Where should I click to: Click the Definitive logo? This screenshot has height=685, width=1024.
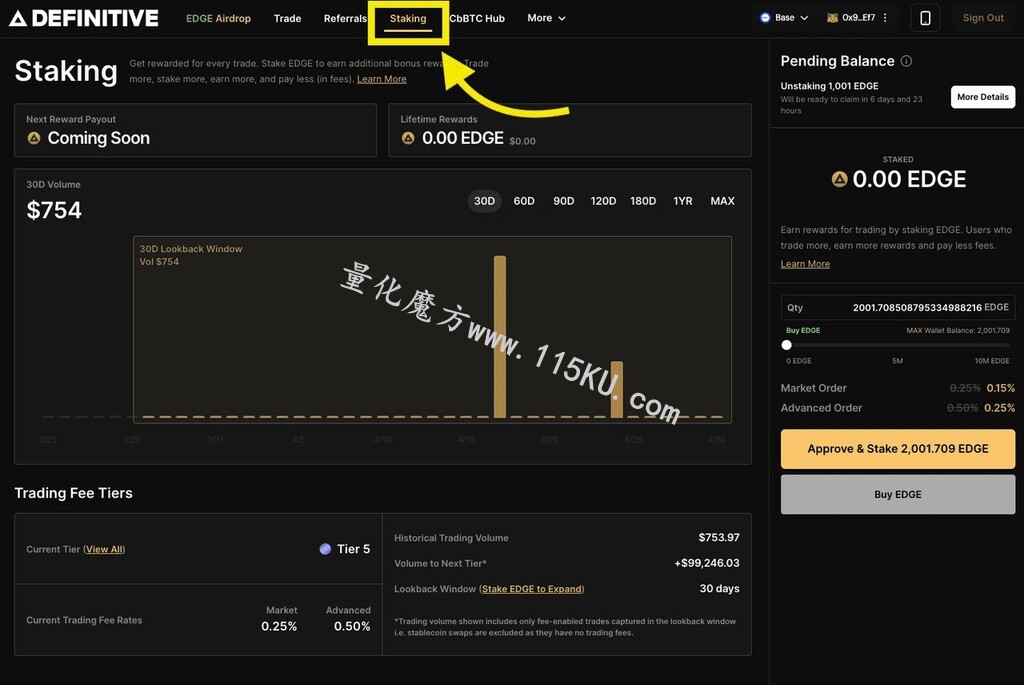click(x=84, y=18)
